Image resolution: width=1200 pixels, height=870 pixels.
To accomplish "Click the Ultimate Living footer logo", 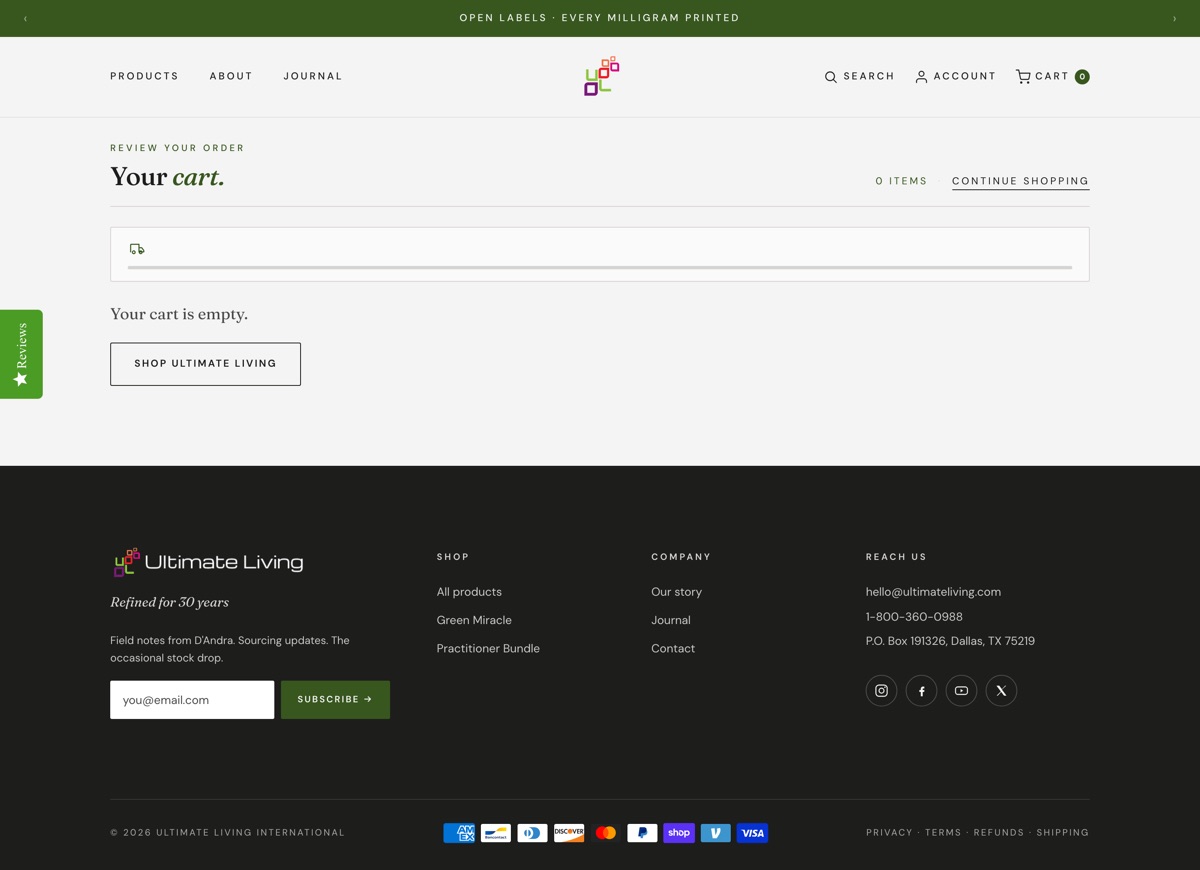I will coord(208,562).
